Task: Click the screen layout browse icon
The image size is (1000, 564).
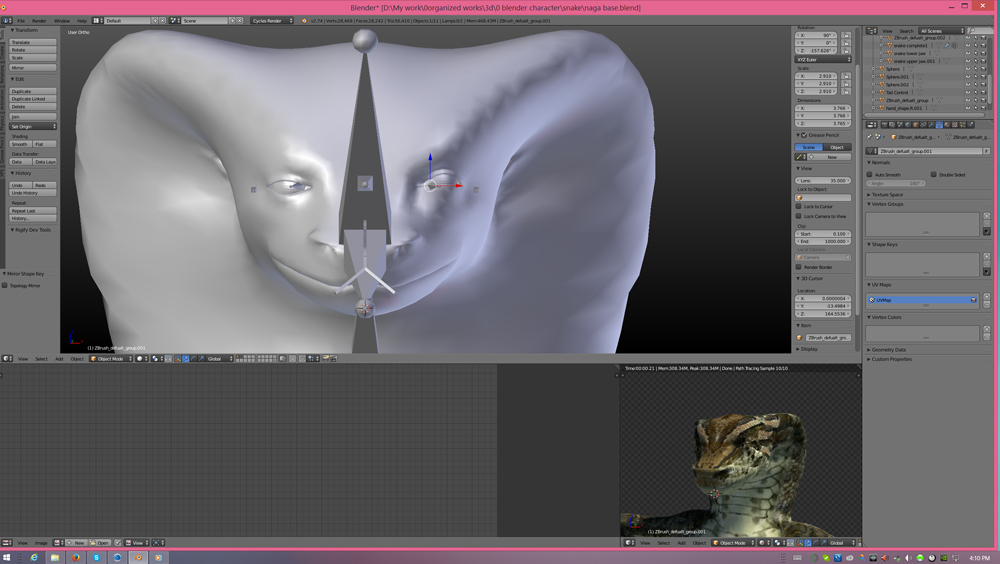Action: 98,20
